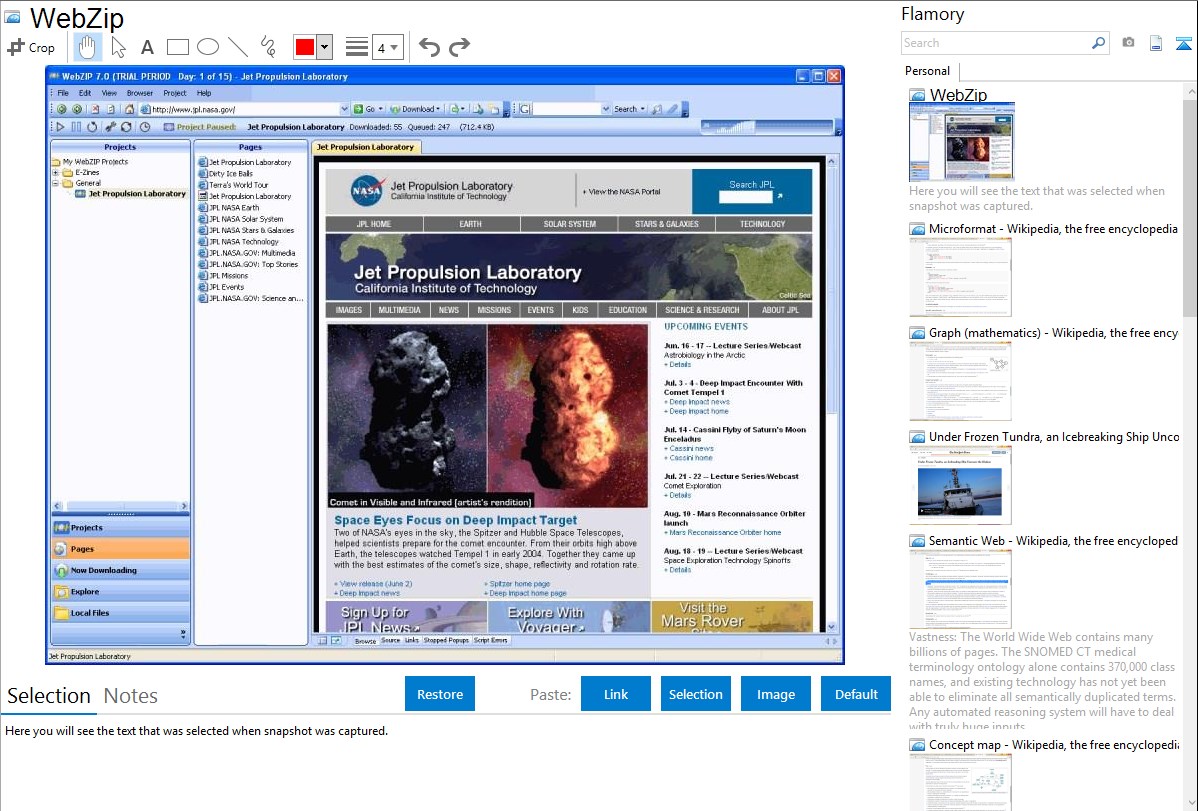Screen dimensions: 1198x811
Task: Open the WebZIP Search dropdown button
Action: click(x=630, y=109)
